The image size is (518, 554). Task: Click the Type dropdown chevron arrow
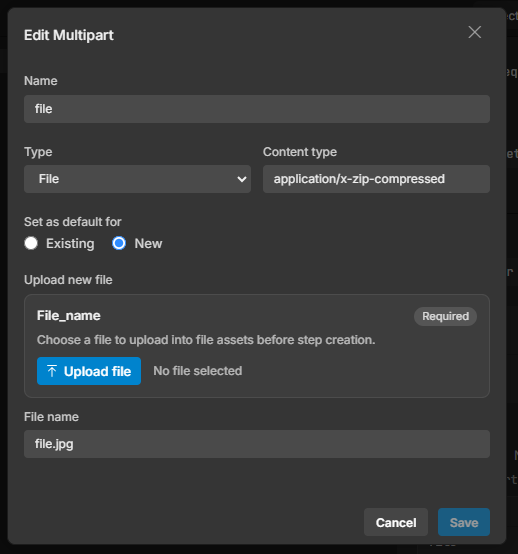pos(242,179)
